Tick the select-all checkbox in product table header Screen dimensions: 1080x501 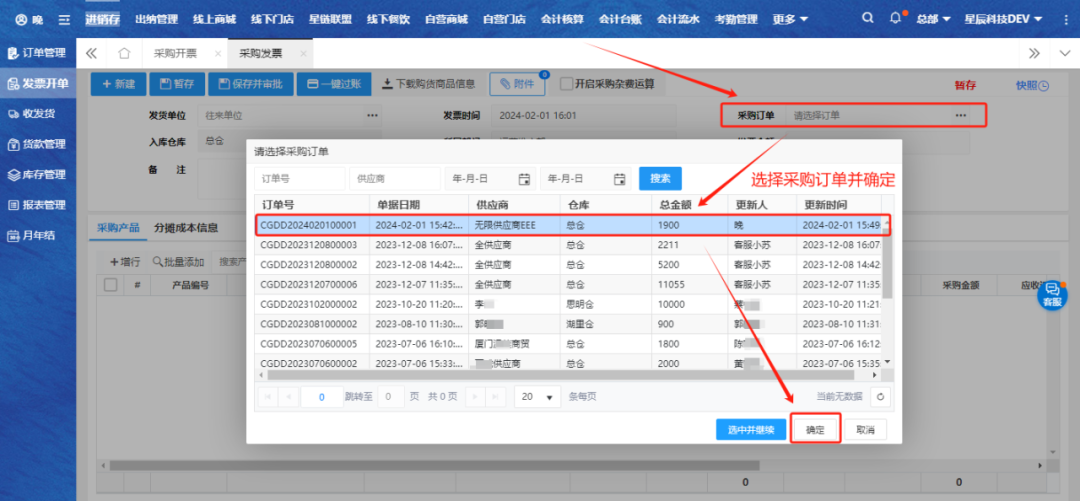coord(111,285)
